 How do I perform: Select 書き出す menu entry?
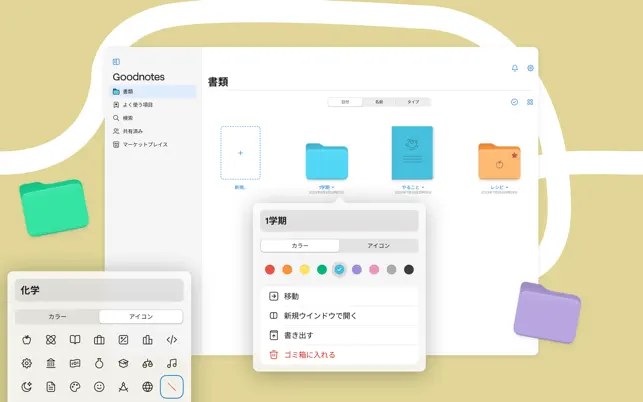340,335
